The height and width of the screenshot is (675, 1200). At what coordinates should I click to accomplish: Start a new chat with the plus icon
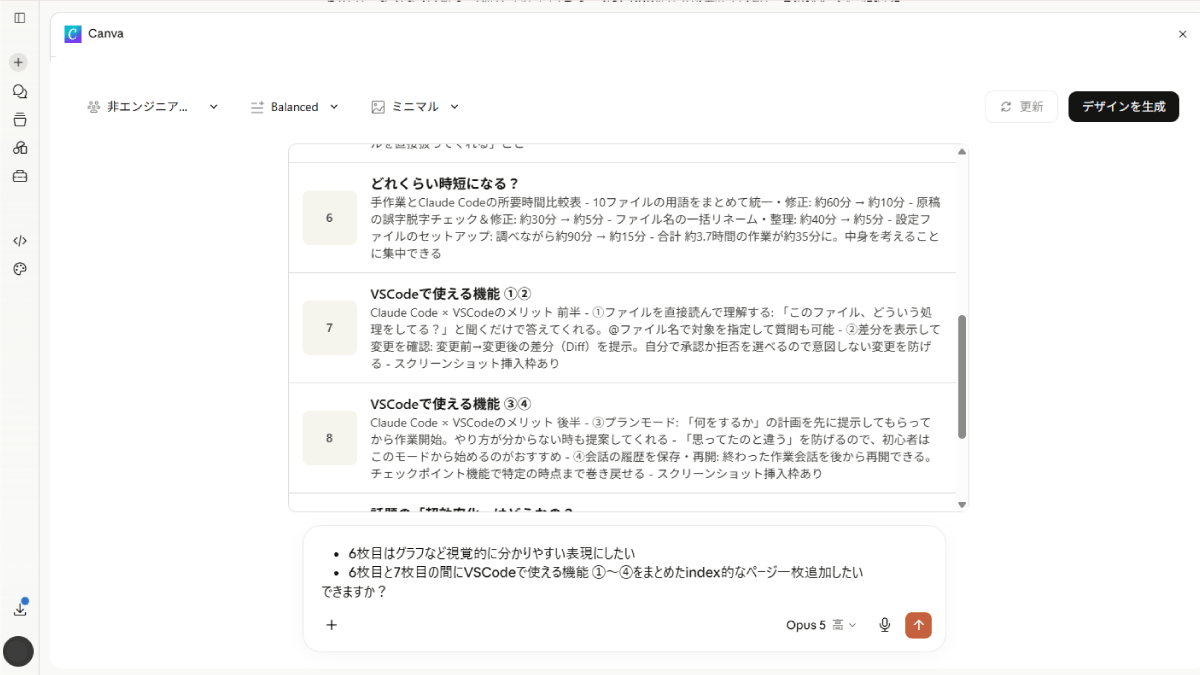(19, 62)
